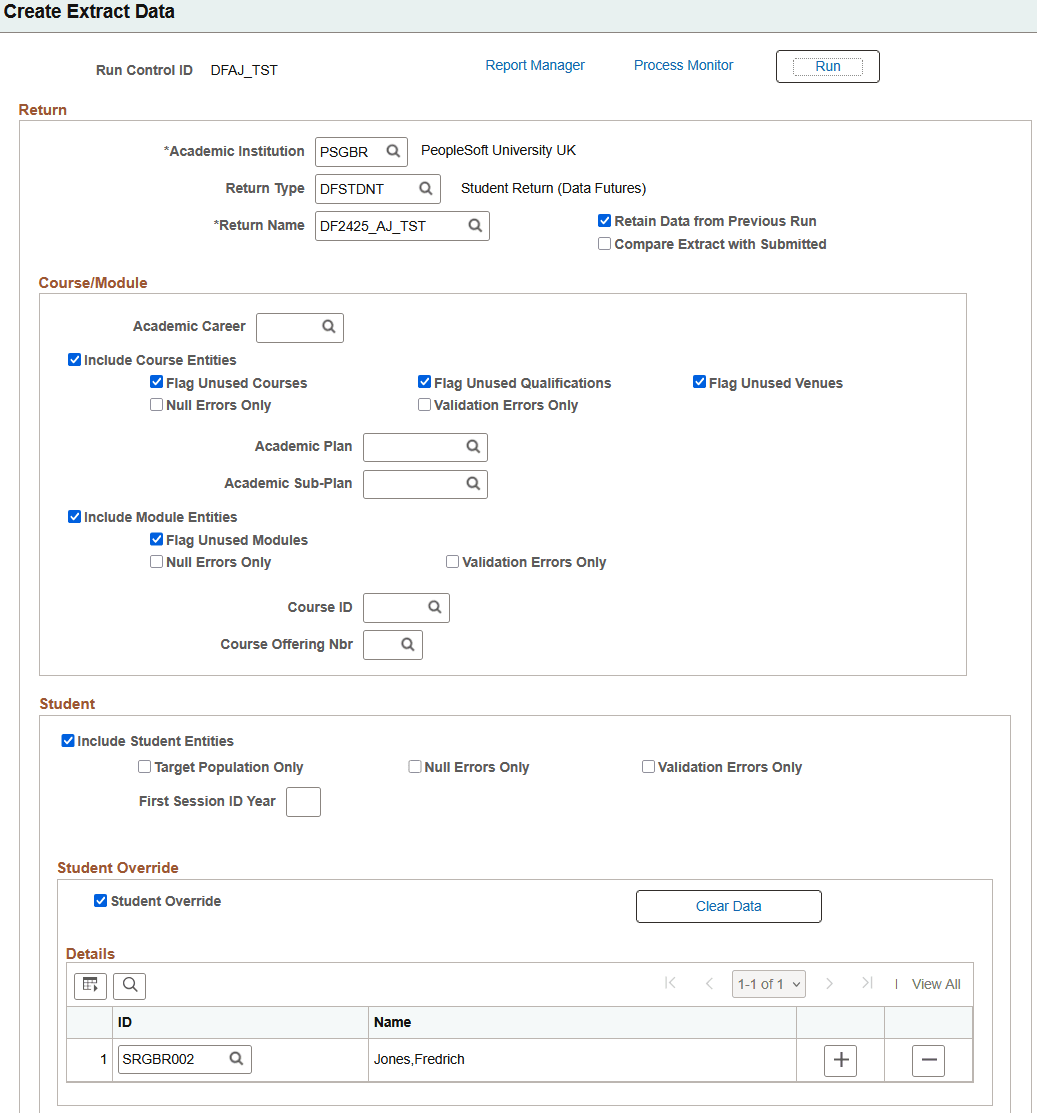The image size is (1037, 1113).
Task: Open the Course Offering Nbr lookup
Action: point(406,644)
